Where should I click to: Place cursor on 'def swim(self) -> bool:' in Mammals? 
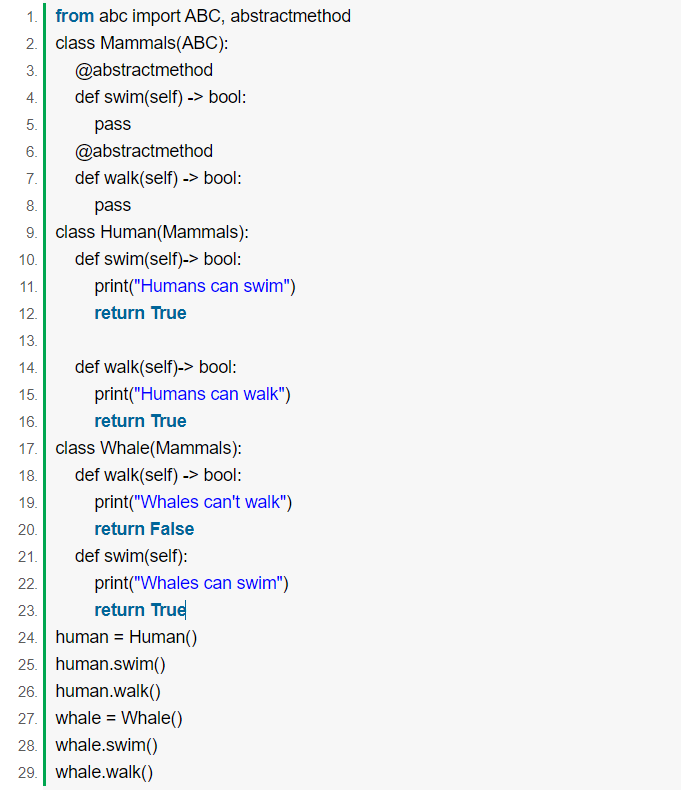pyautogui.click(x=160, y=97)
